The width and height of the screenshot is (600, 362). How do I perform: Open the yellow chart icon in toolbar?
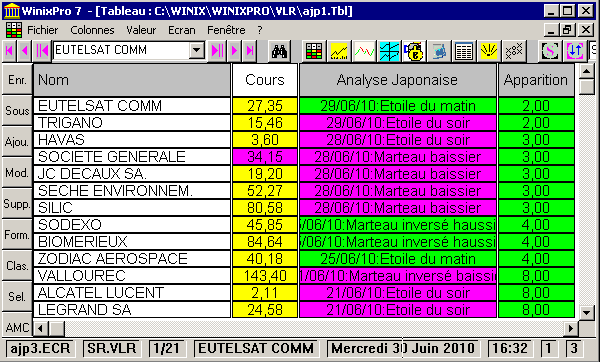[x=339, y=51]
